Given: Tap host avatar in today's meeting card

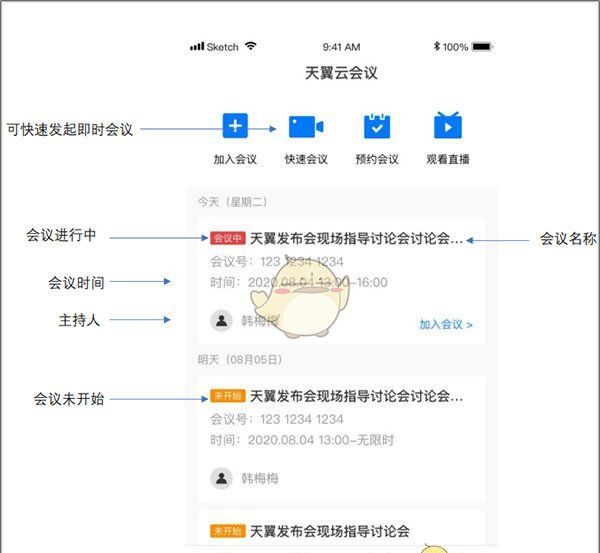Looking at the screenshot, I should tap(221, 320).
